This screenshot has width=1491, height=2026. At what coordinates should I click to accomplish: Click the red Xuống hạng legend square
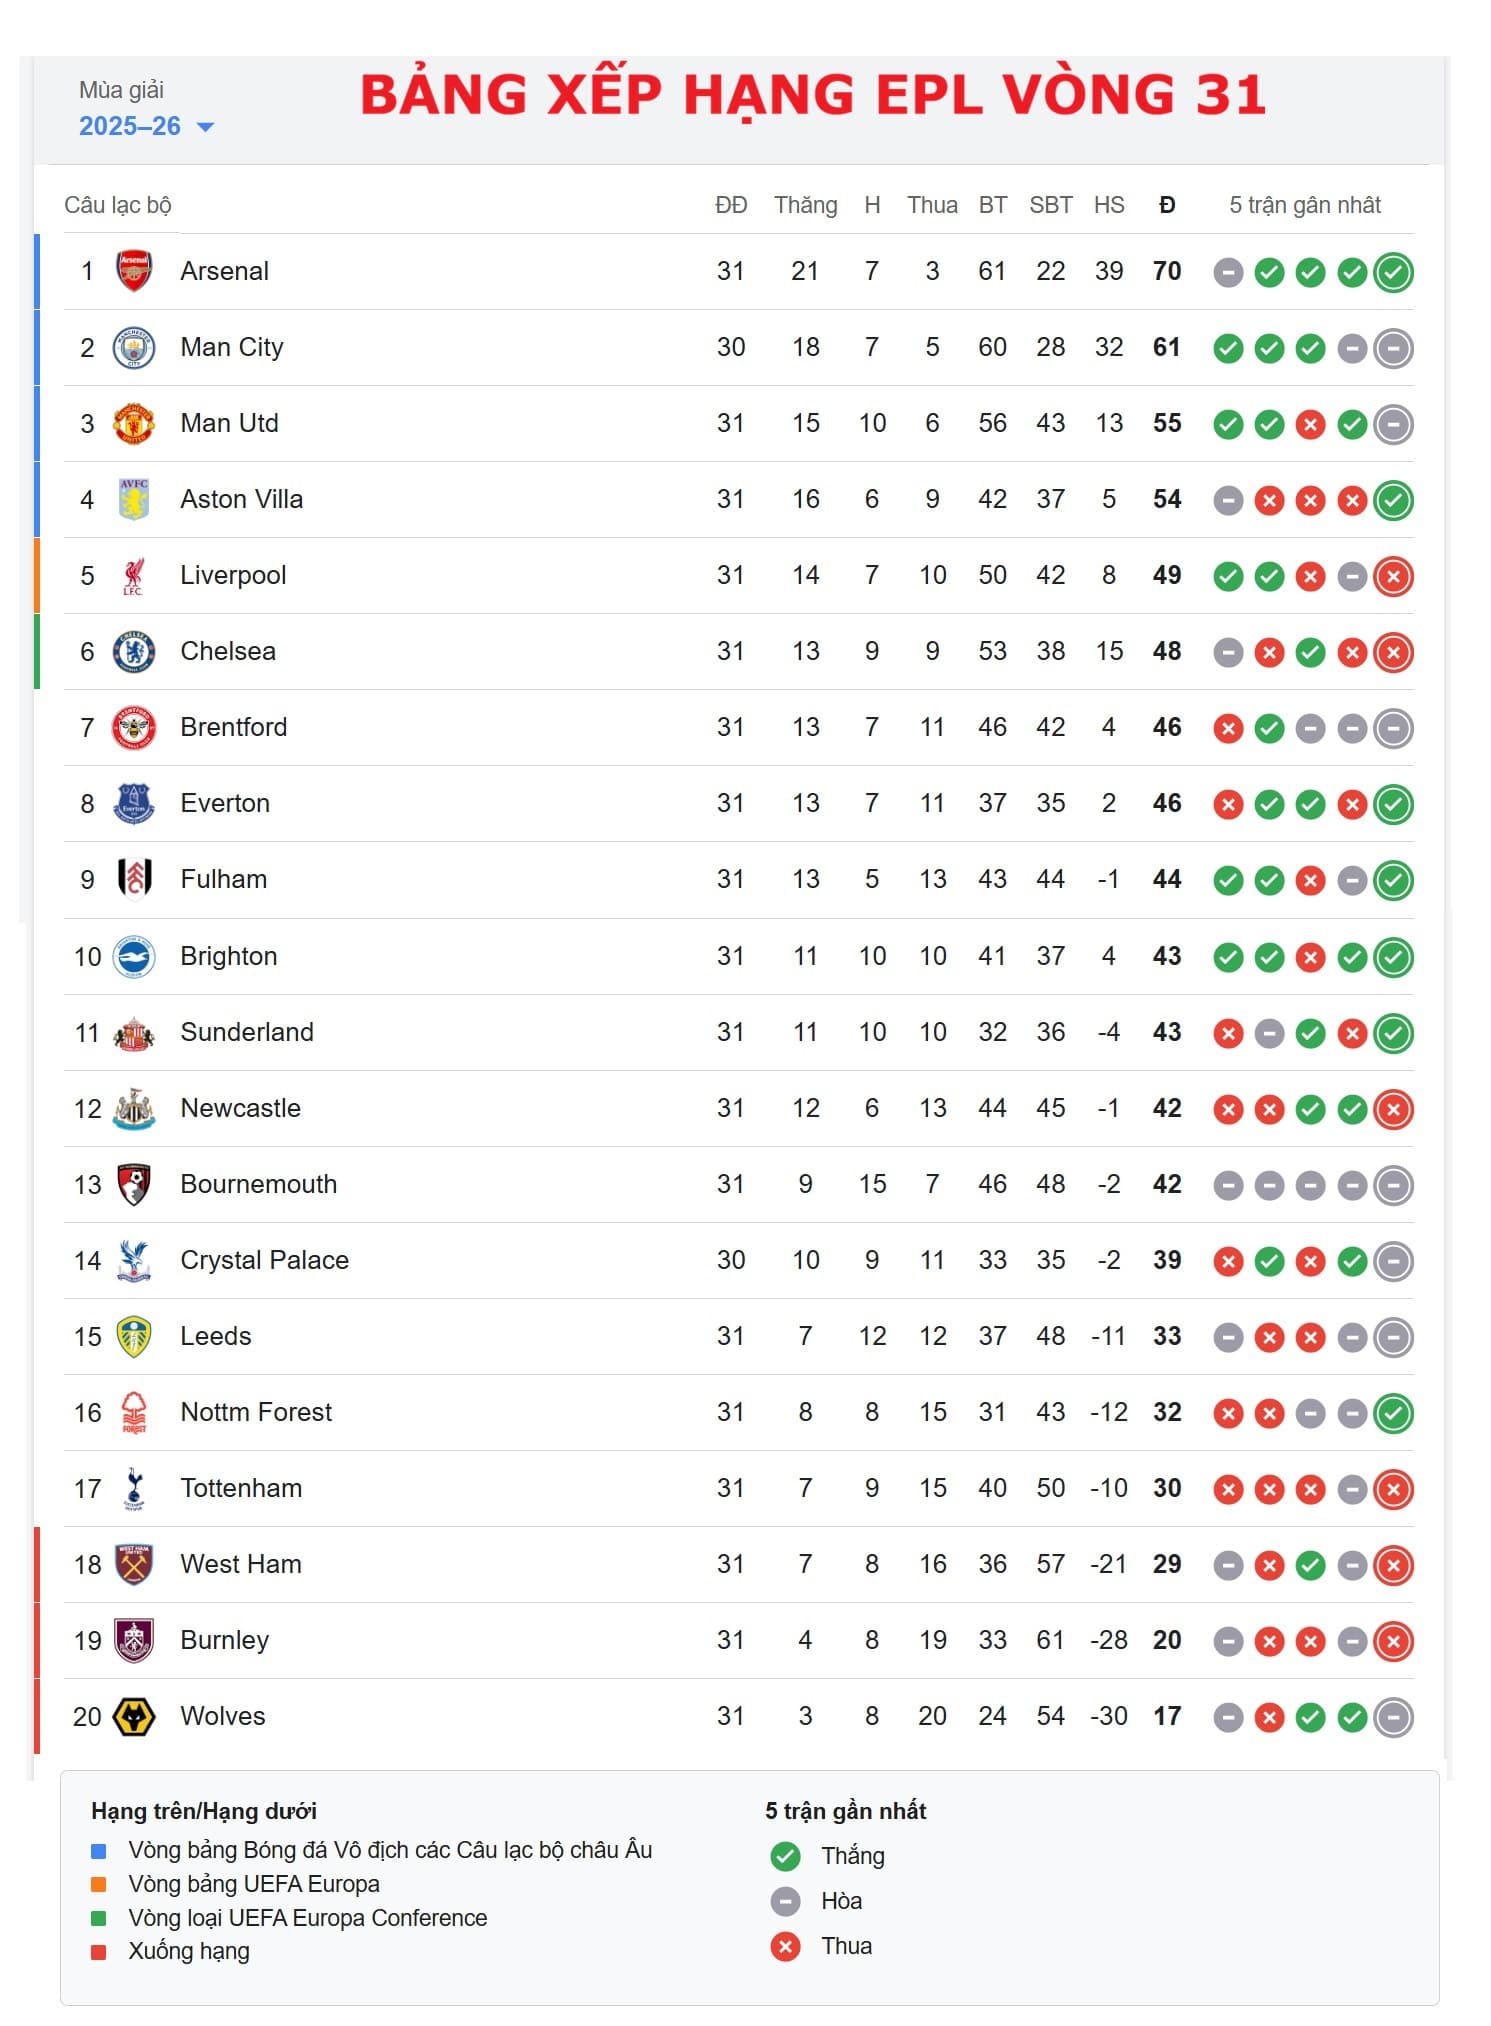click(x=99, y=1952)
